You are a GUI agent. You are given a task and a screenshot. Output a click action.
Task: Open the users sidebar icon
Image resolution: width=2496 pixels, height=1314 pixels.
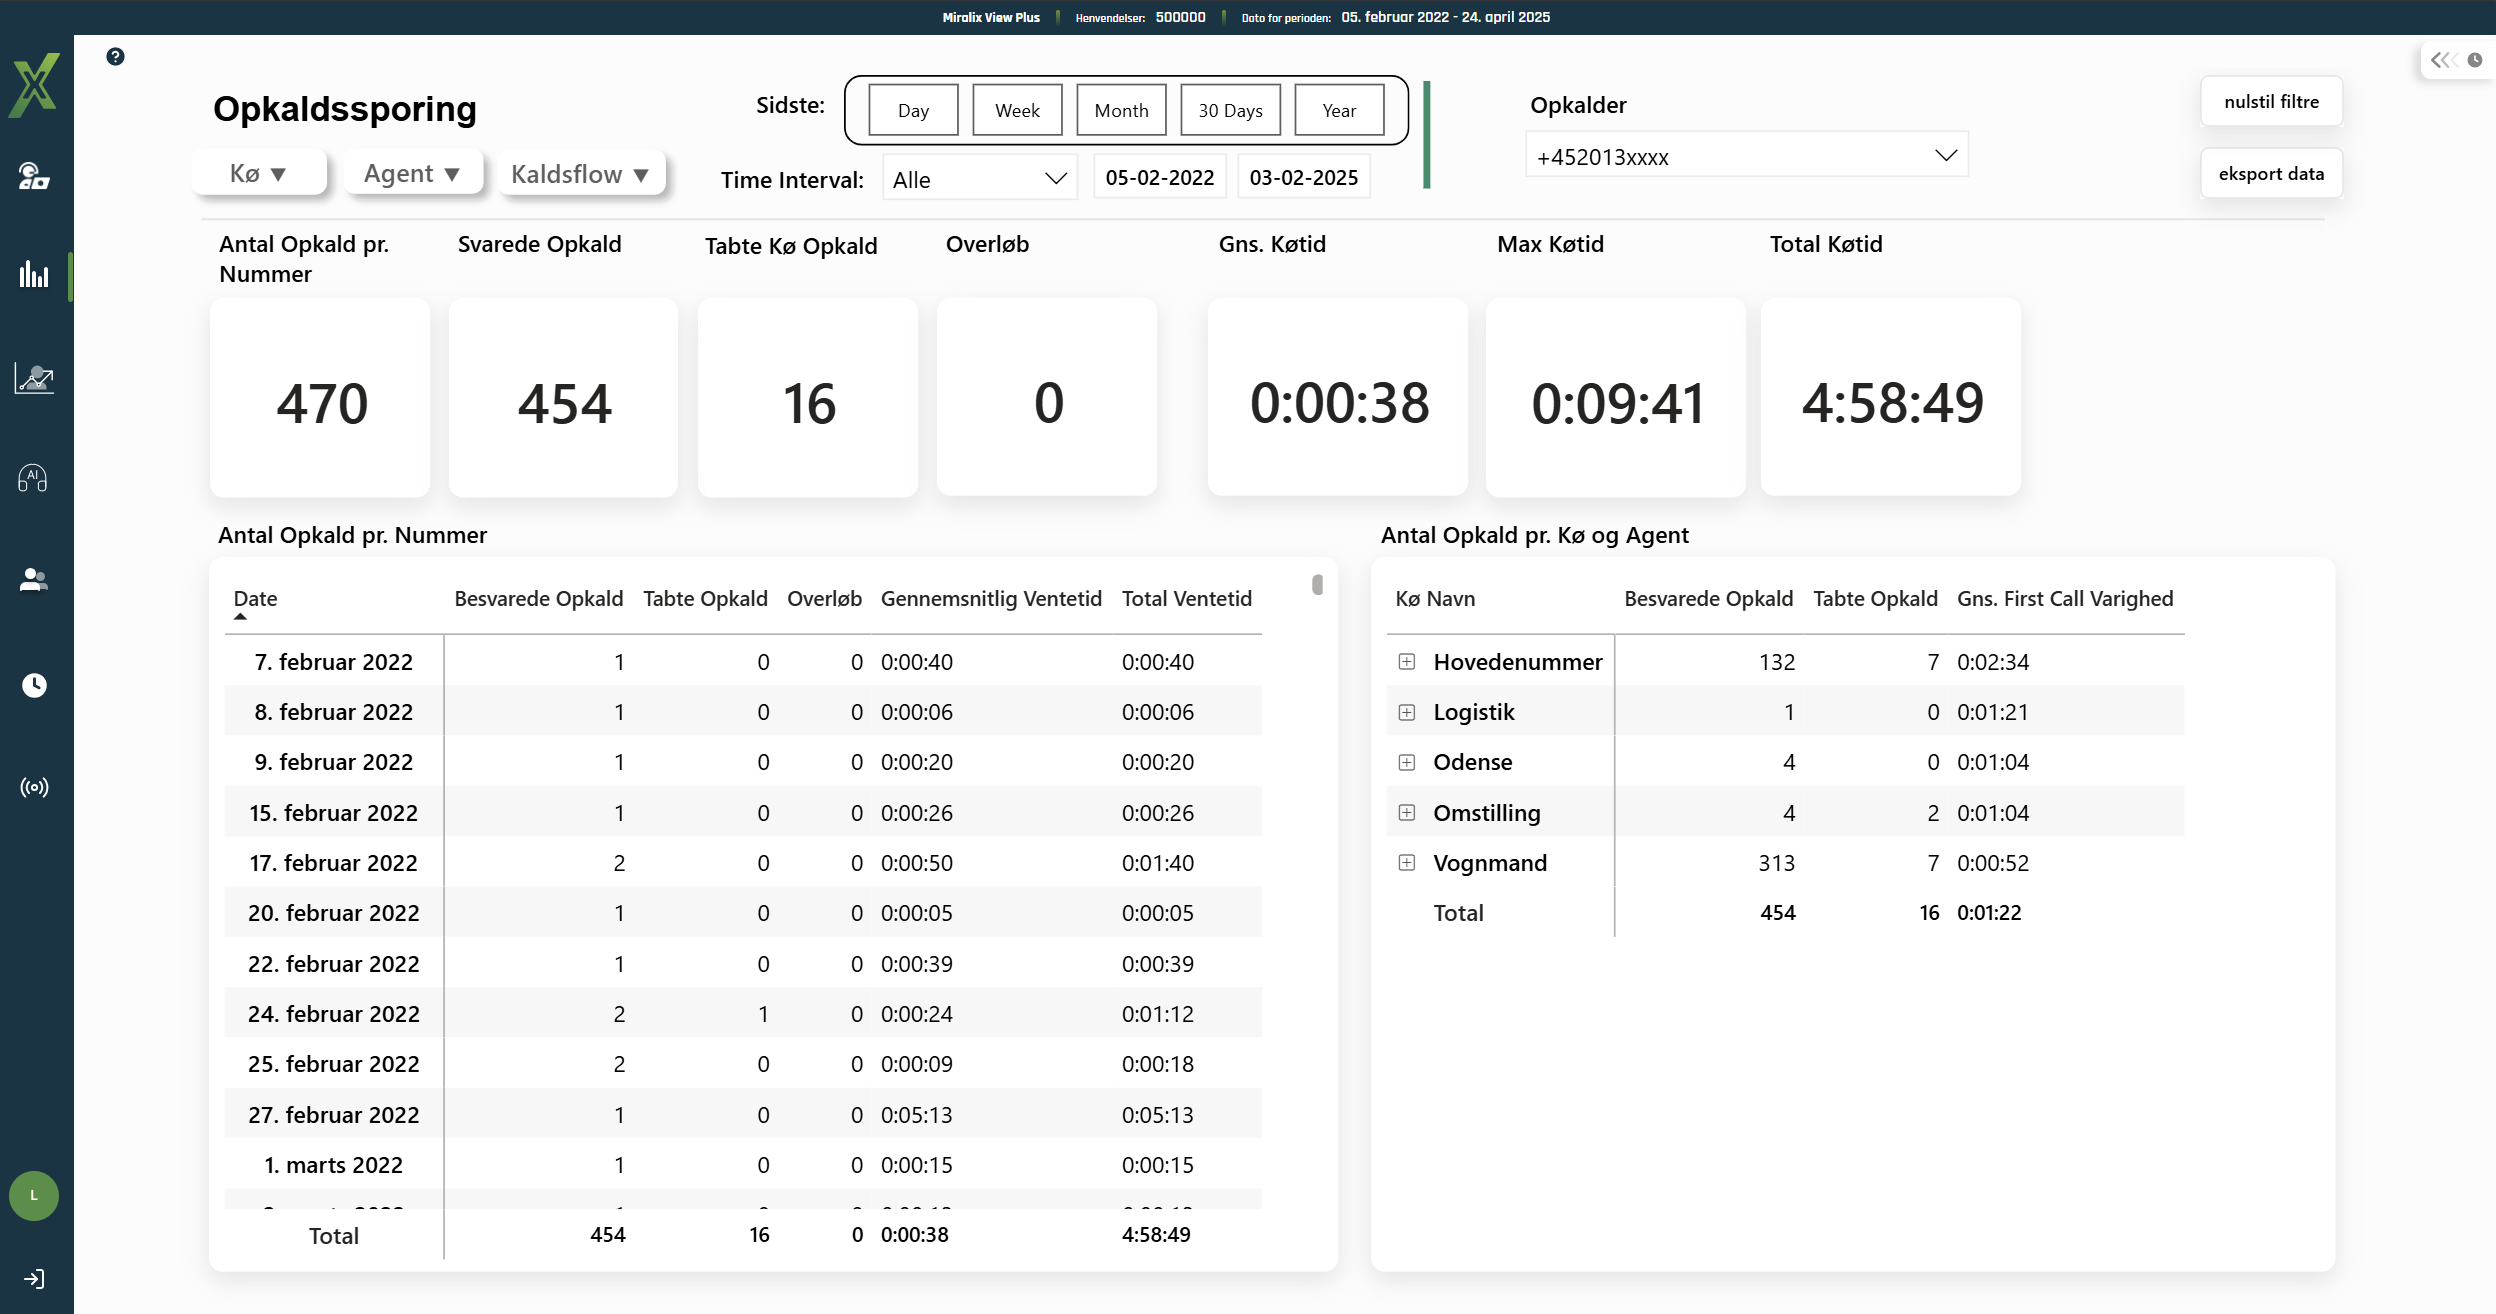click(34, 580)
